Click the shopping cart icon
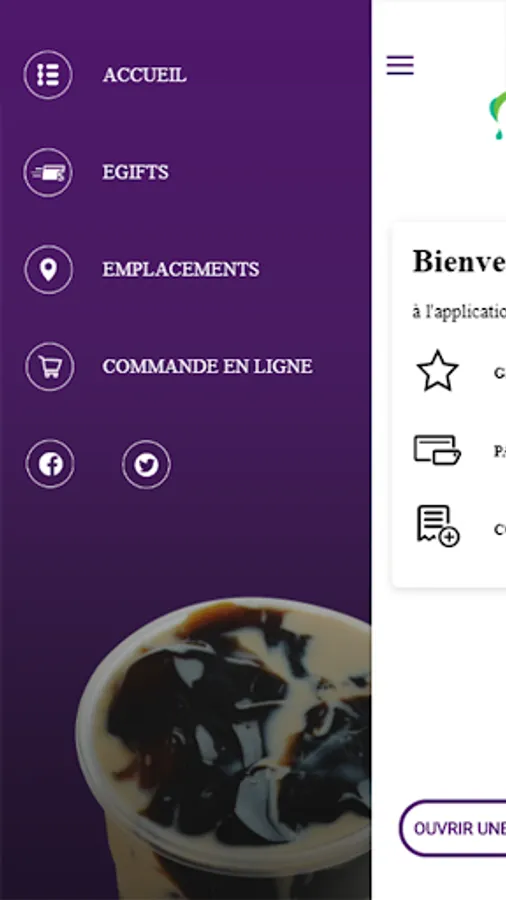 click(49, 366)
